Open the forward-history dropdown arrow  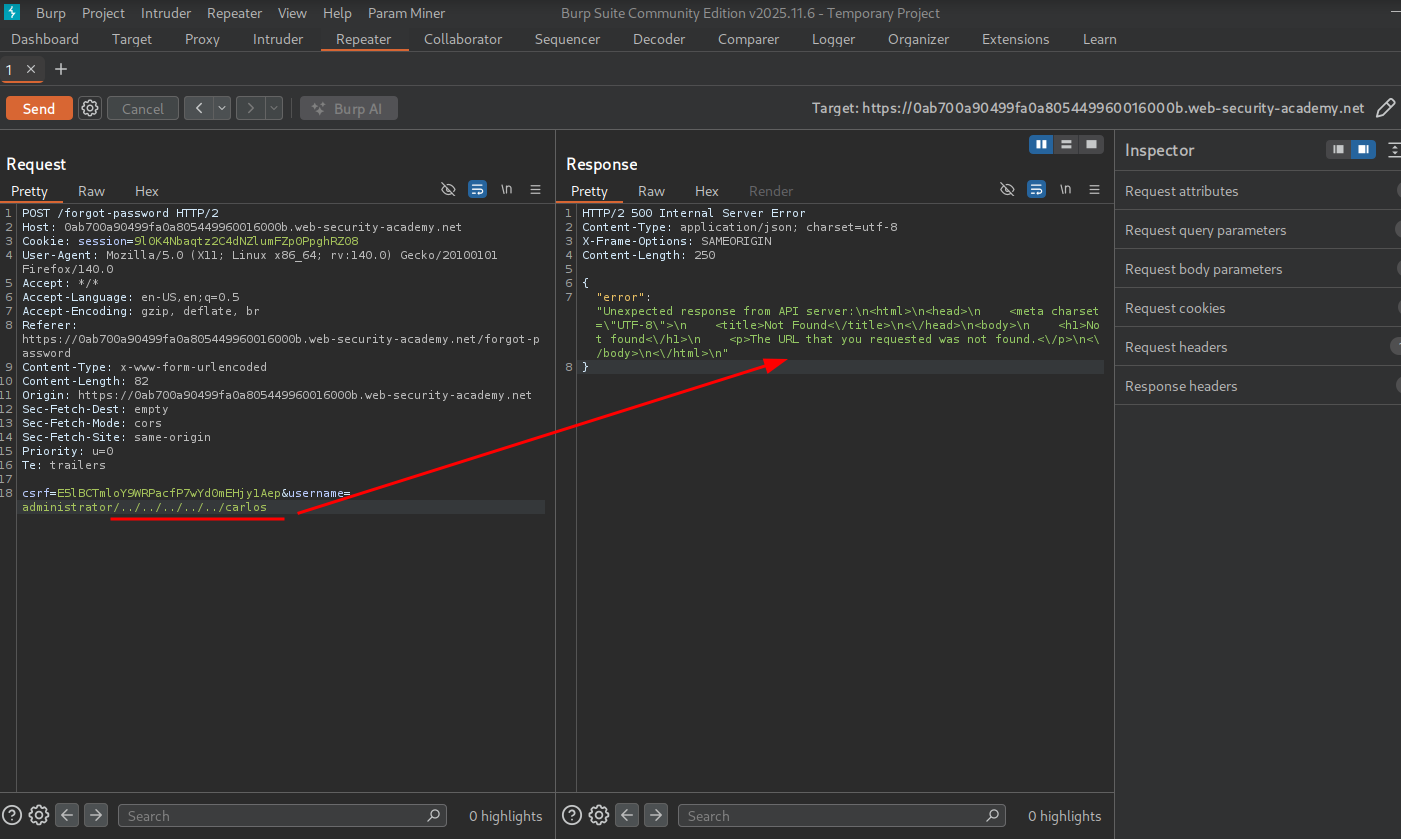(x=273, y=108)
